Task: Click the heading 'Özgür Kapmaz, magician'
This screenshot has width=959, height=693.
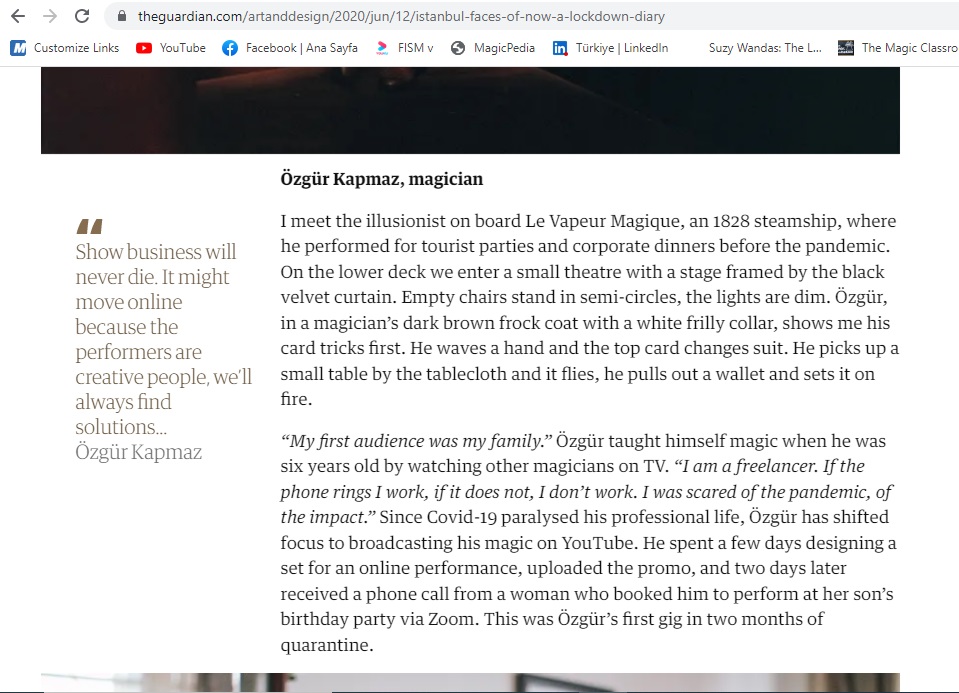Action: click(x=382, y=180)
